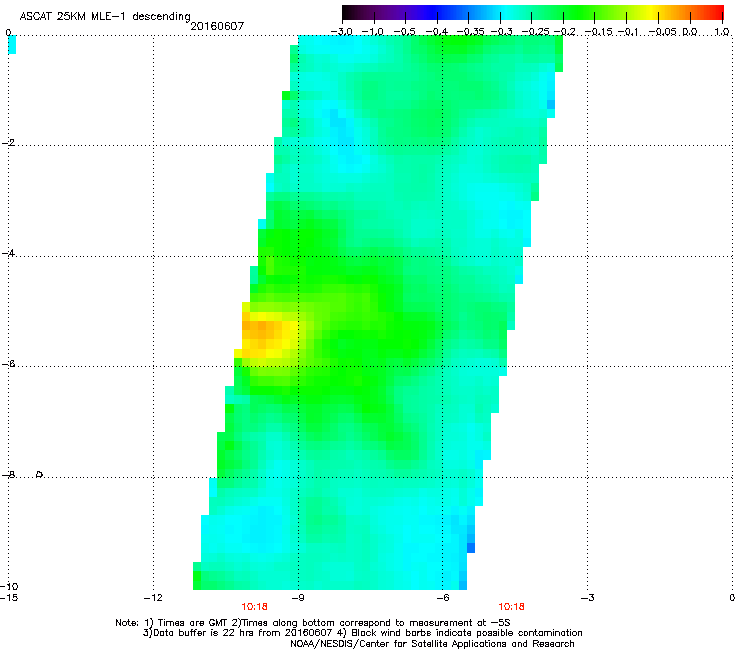Click the -0.1 colorbar tick label

(628, 32)
